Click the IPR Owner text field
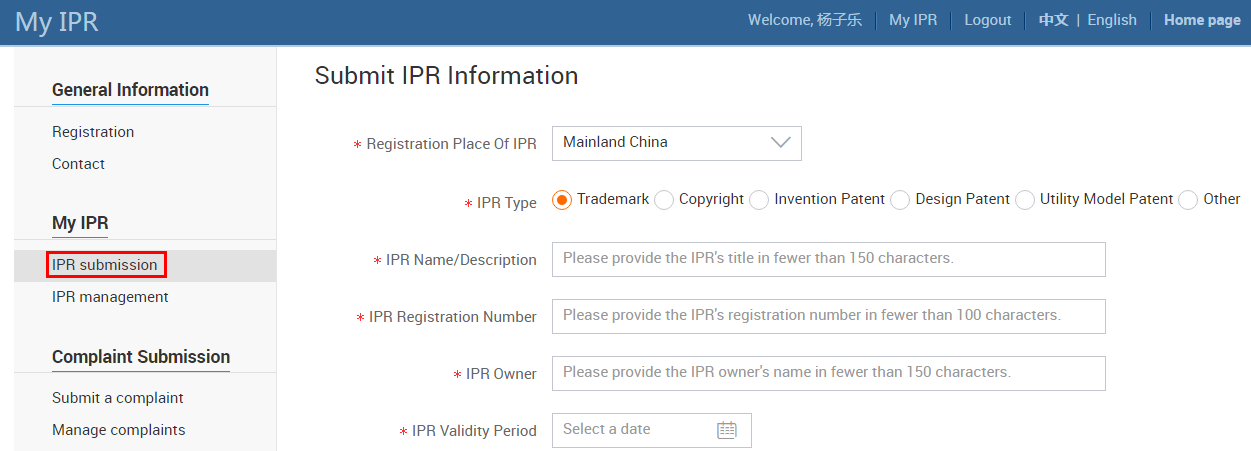Viewport: 1251px width, 451px height. [x=829, y=373]
